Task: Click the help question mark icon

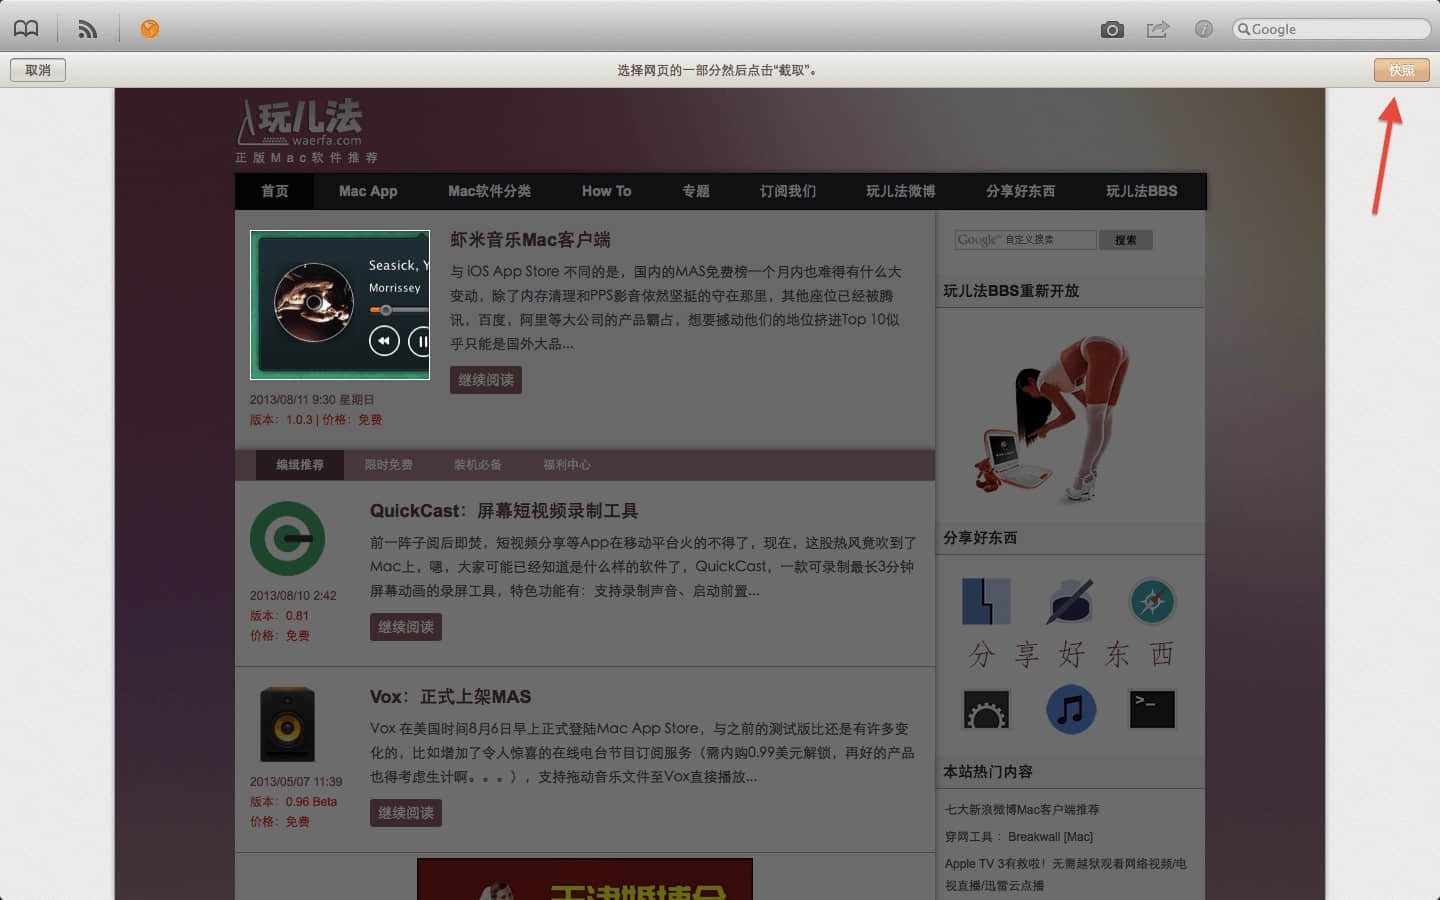Action: pyautogui.click(x=1204, y=29)
